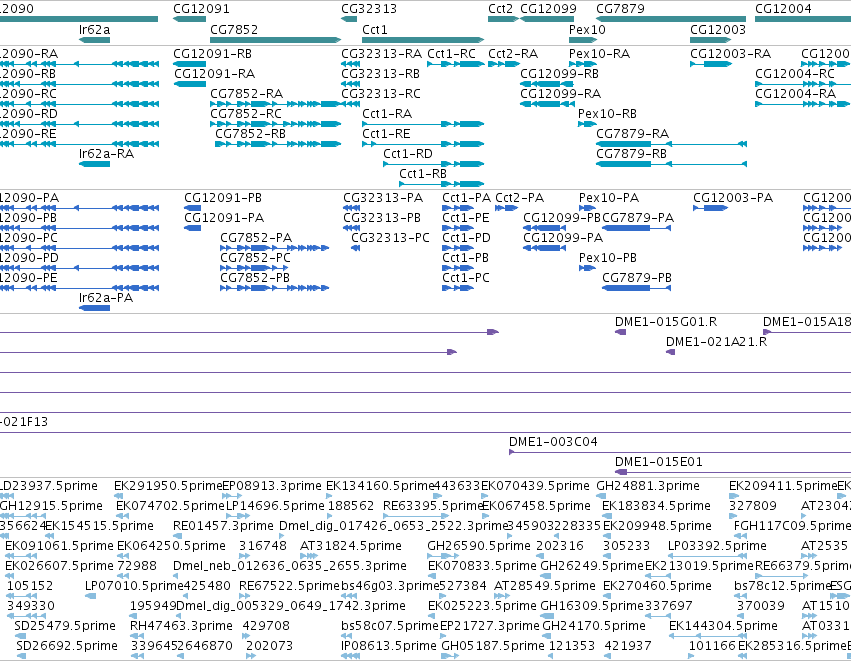Viewport: 851px width, 661px height.
Task: Select EST RE63395.5prime
Action: [x=414, y=516]
